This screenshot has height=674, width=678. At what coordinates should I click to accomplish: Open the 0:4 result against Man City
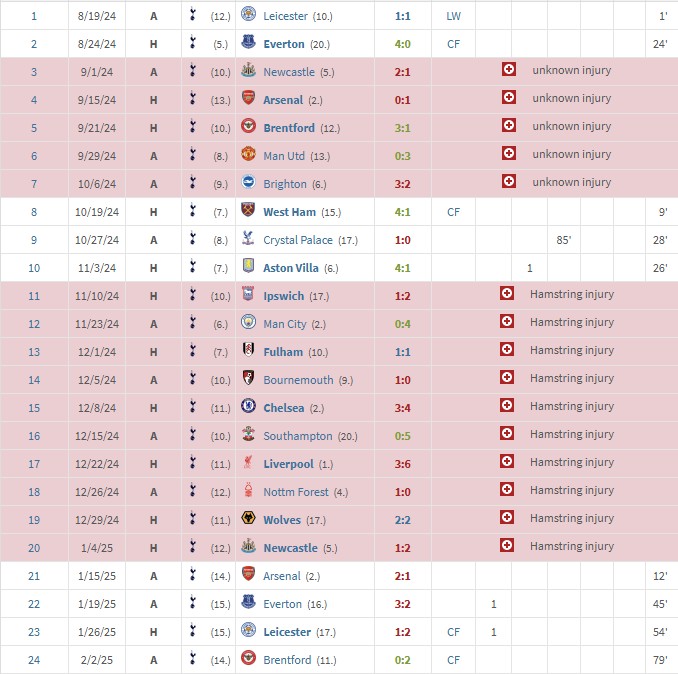[400, 324]
